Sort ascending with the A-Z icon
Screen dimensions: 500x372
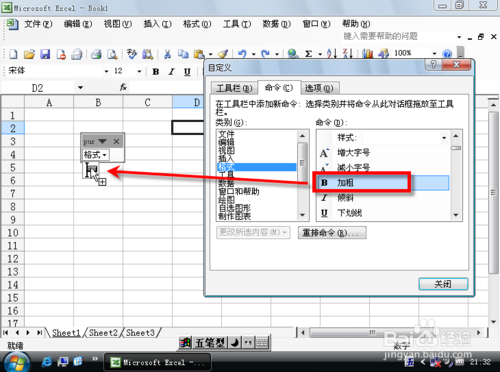[x=332, y=54]
